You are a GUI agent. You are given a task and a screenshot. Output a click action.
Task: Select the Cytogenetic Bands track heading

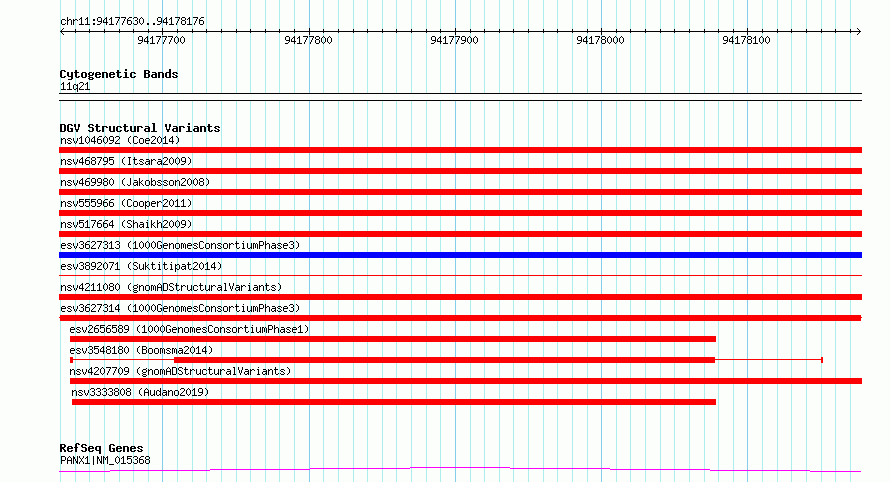[x=119, y=74]
